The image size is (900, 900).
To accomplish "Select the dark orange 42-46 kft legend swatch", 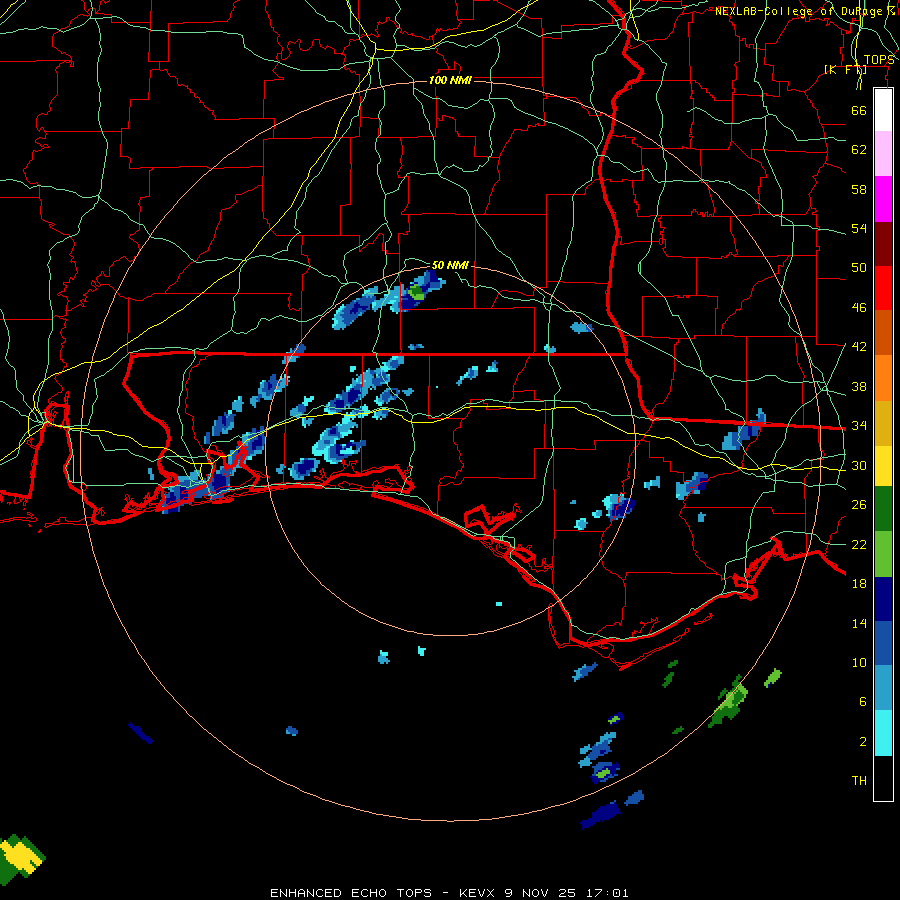I will click(x=883, y=333).
